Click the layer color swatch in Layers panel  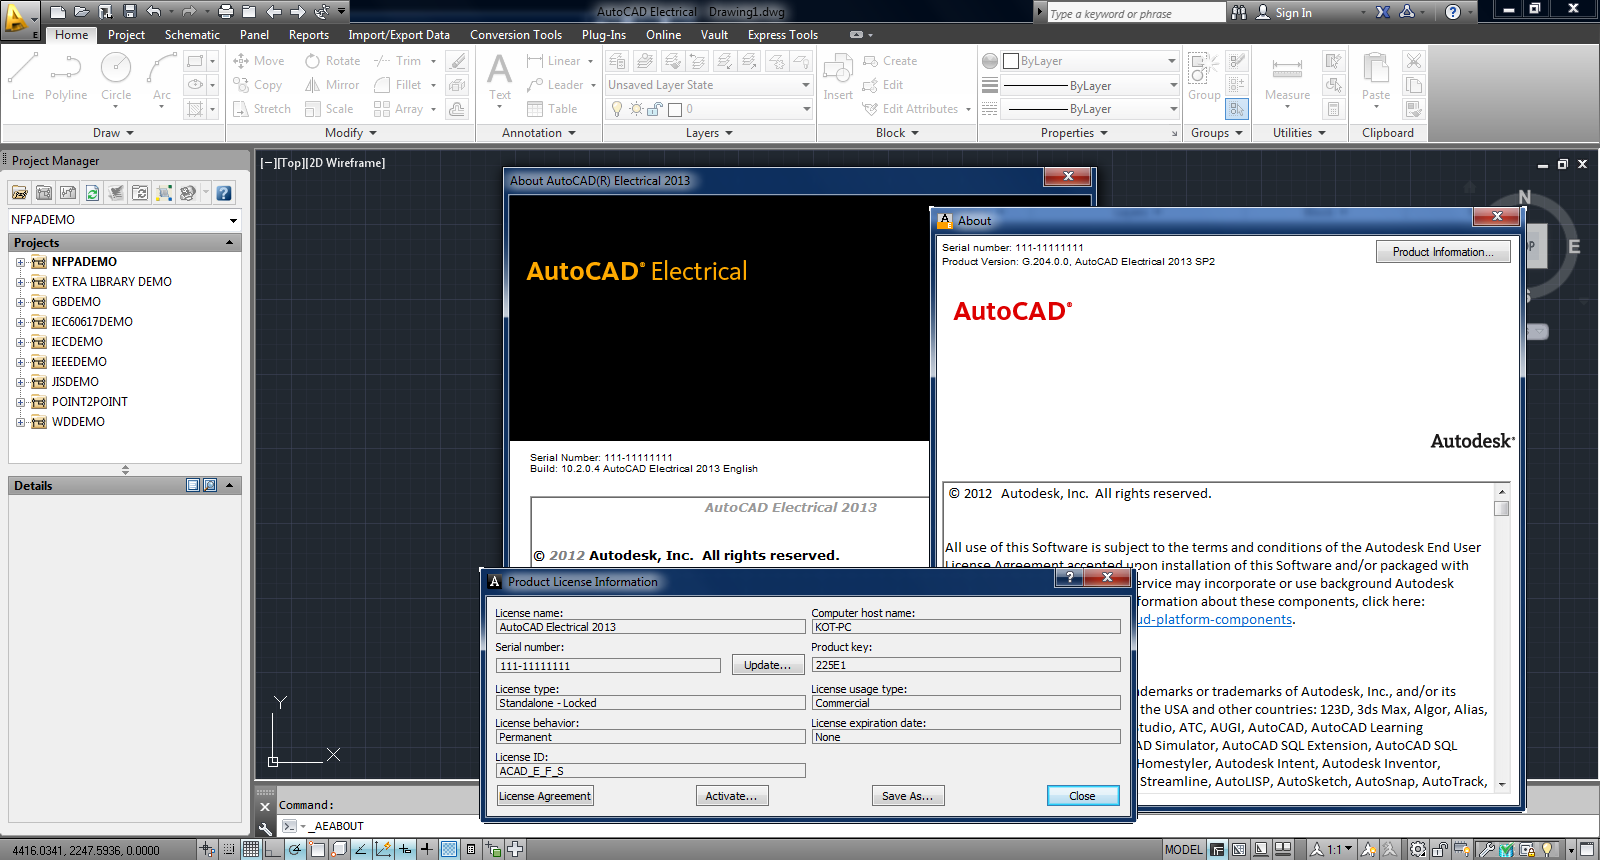675,109
